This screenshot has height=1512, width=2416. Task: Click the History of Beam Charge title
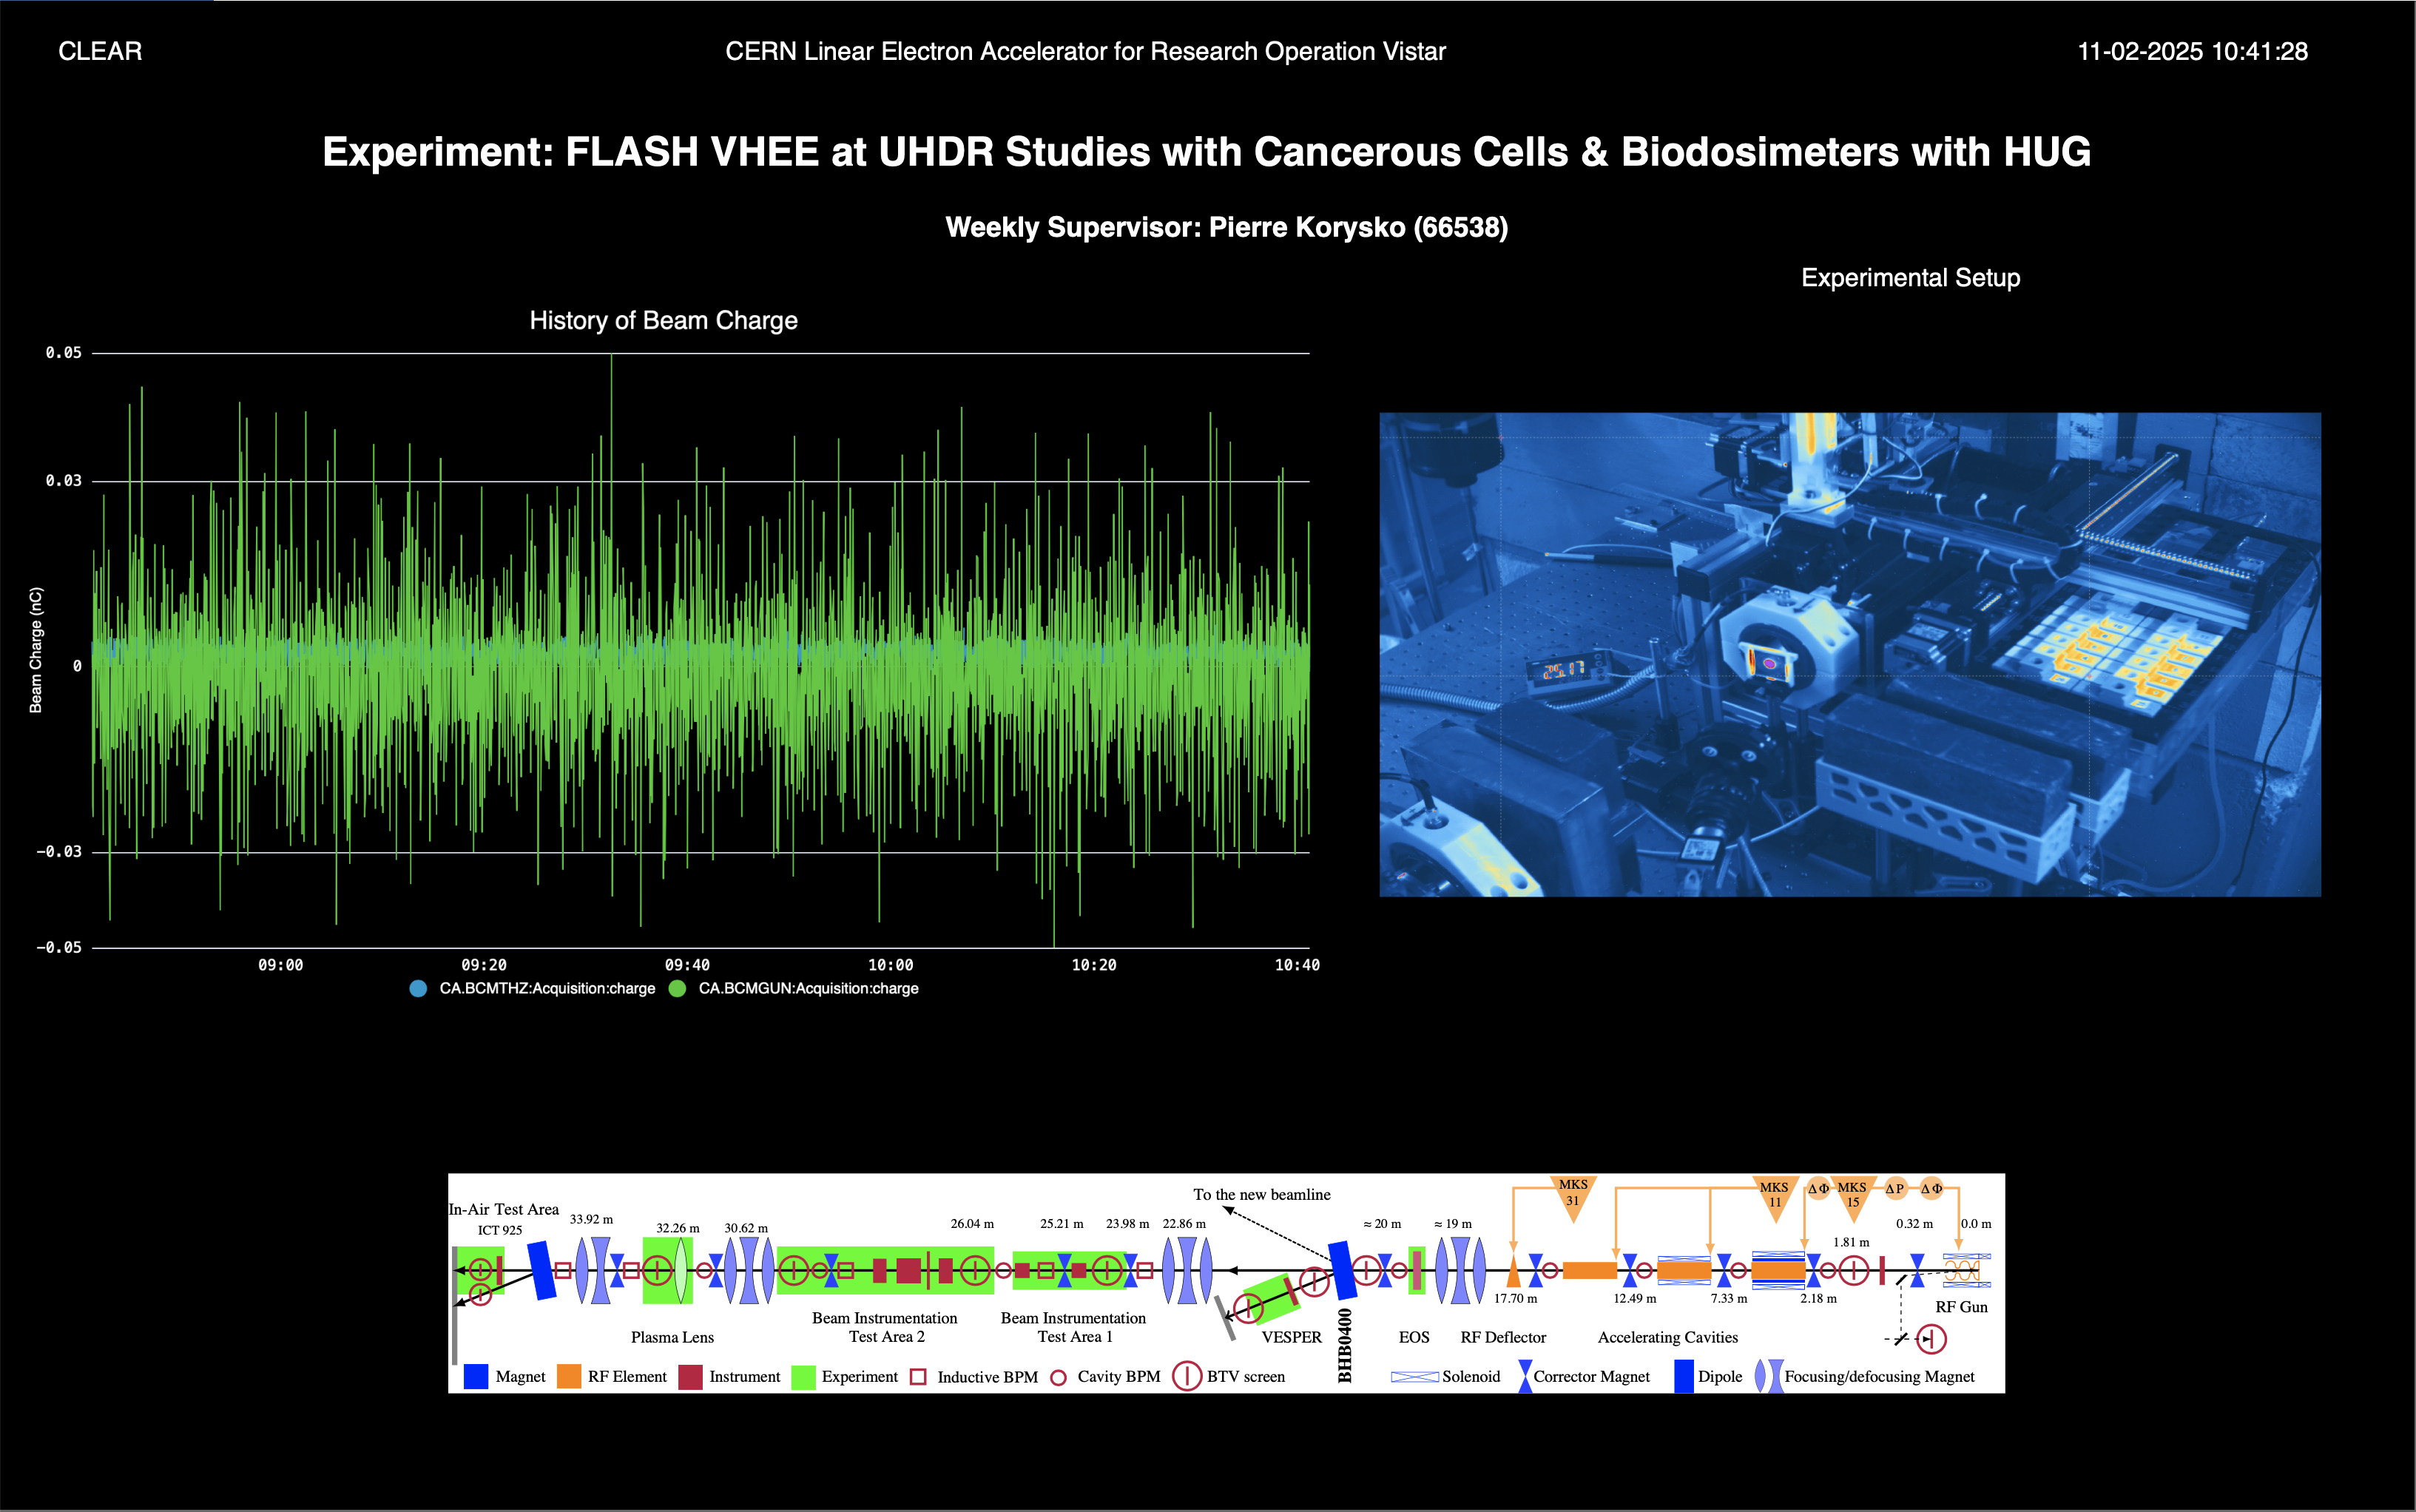click(x=663, y=321)
